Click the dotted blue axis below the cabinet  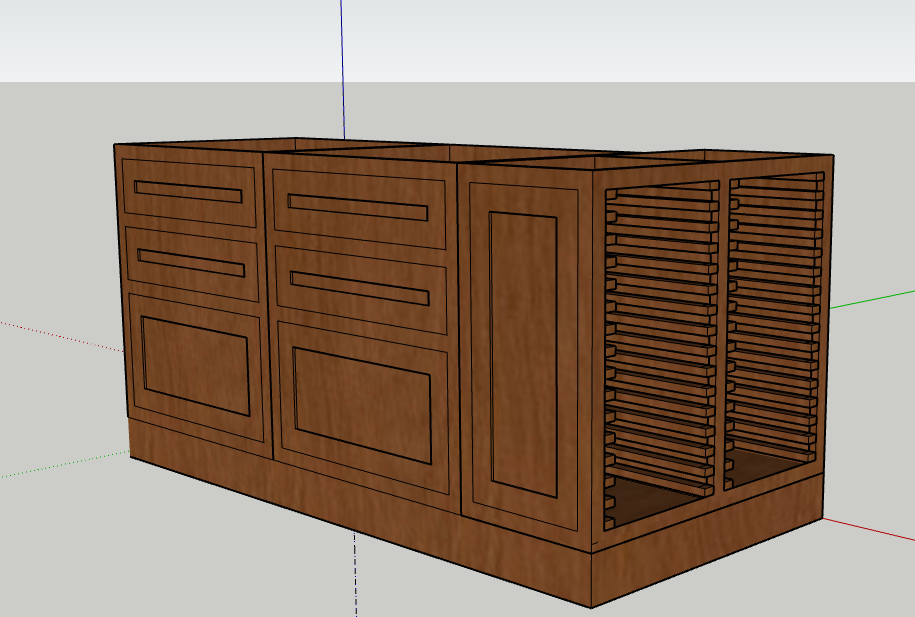pyautogui.click(x=356, y=580)
